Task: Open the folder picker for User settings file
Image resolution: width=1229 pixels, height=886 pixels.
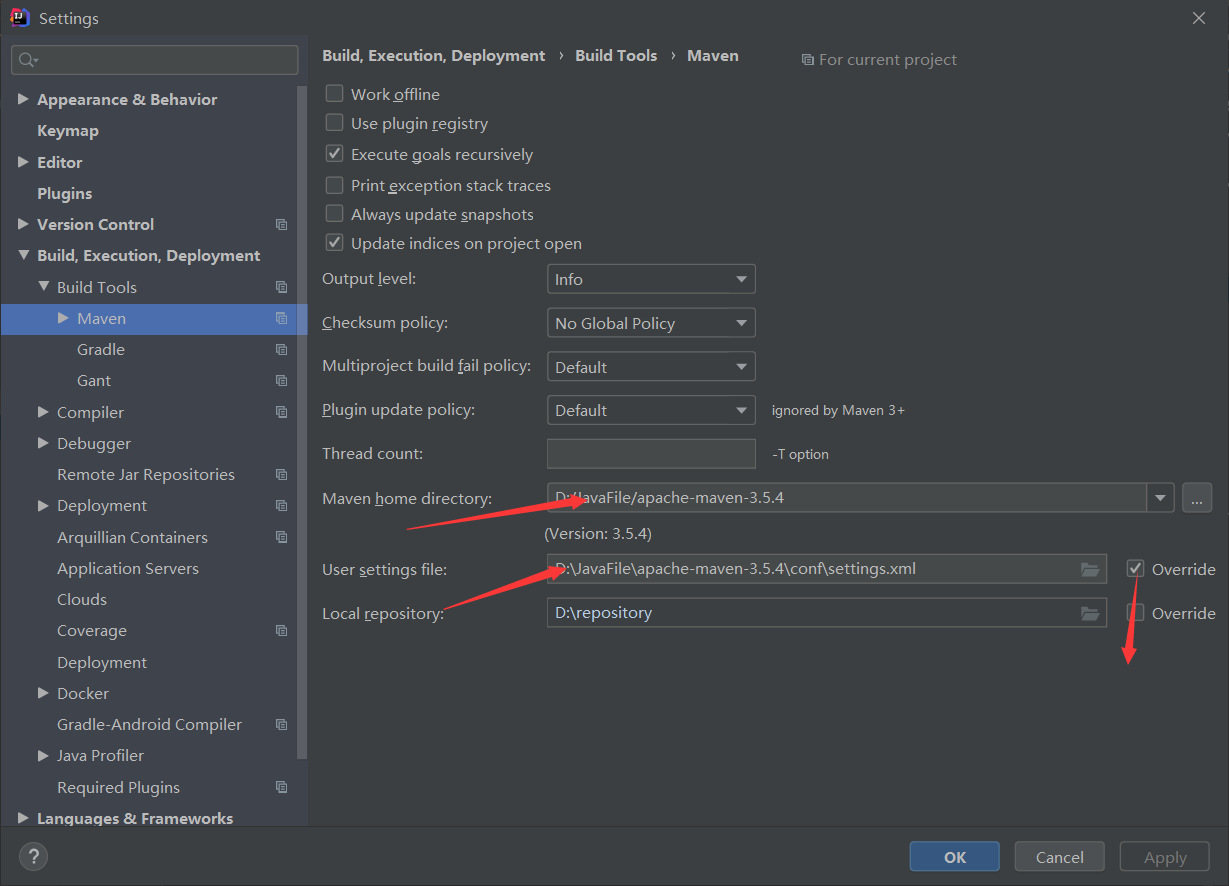Action: [x=1089, y=568]
